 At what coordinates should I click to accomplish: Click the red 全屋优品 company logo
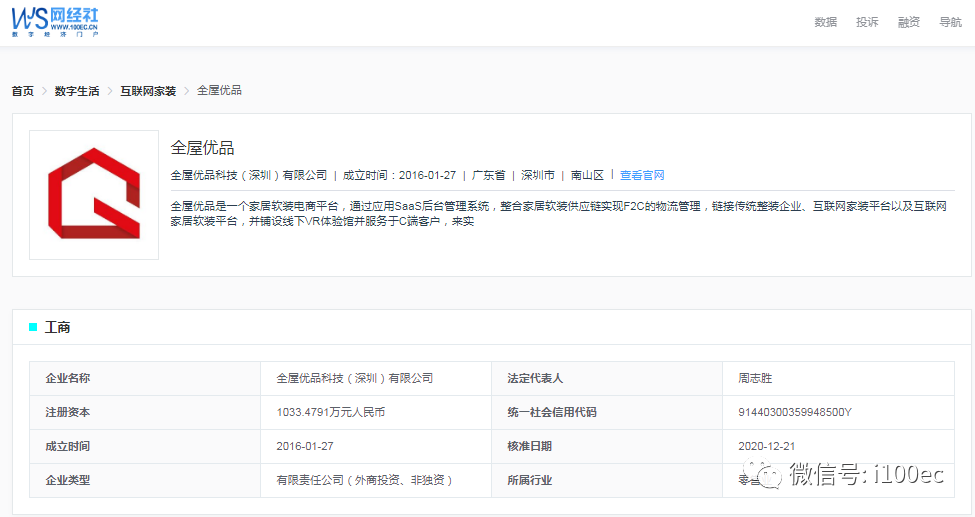[94, 194]
